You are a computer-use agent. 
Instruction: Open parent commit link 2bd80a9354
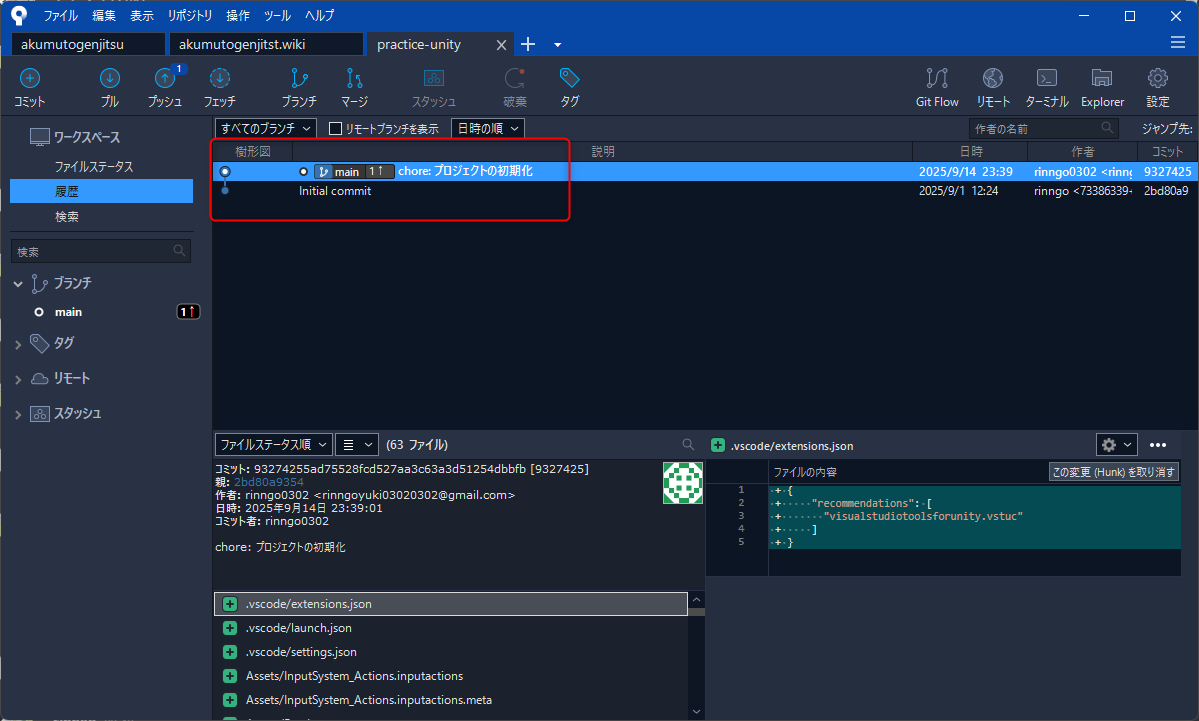click(268, 482)
